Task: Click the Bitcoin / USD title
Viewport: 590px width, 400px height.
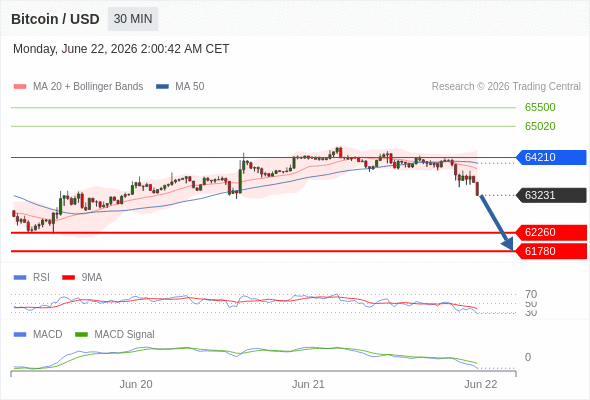Action: [55, 19]
